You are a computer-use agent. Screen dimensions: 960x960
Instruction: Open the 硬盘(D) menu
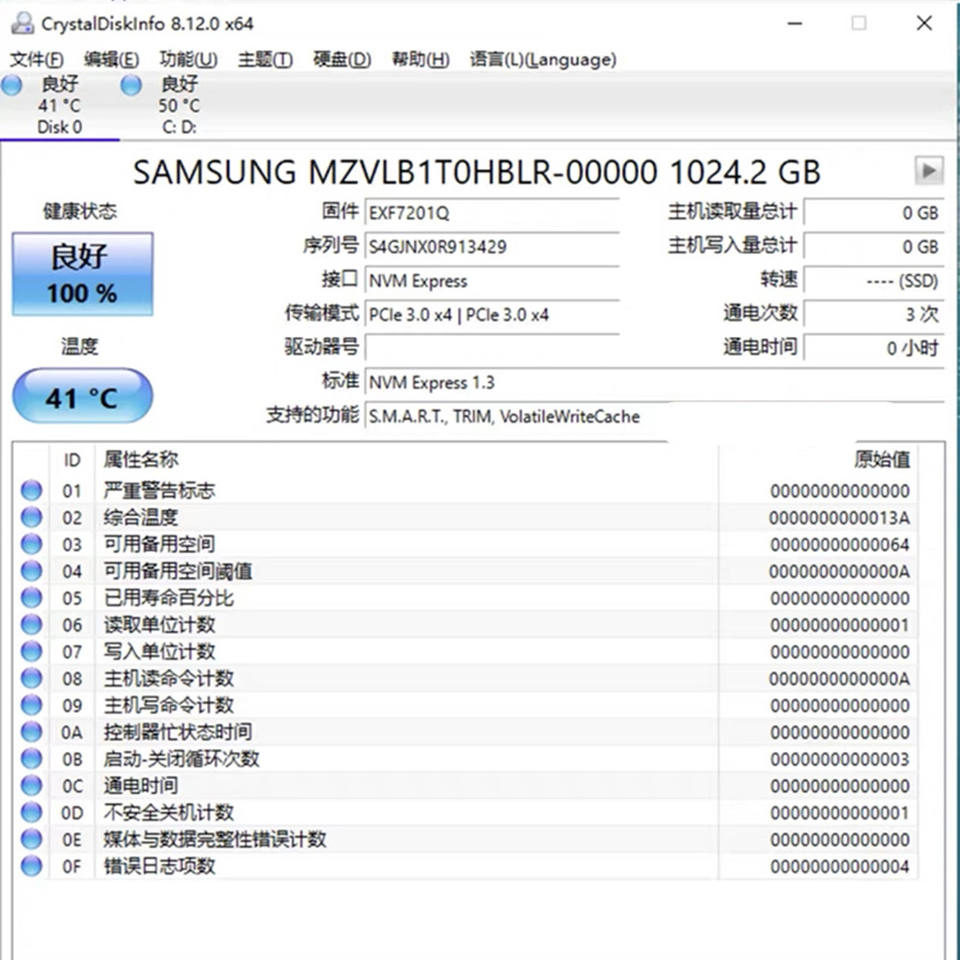[x=342, y=59]
